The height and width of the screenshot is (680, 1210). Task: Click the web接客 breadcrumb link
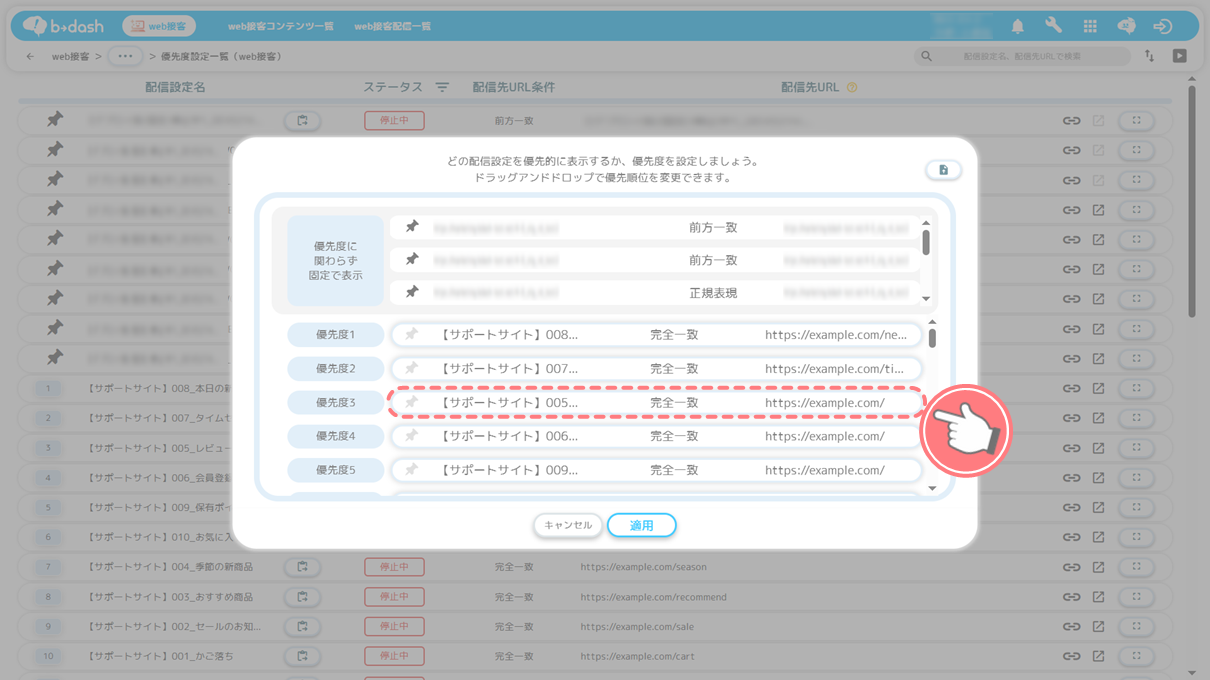pos(70,57)
